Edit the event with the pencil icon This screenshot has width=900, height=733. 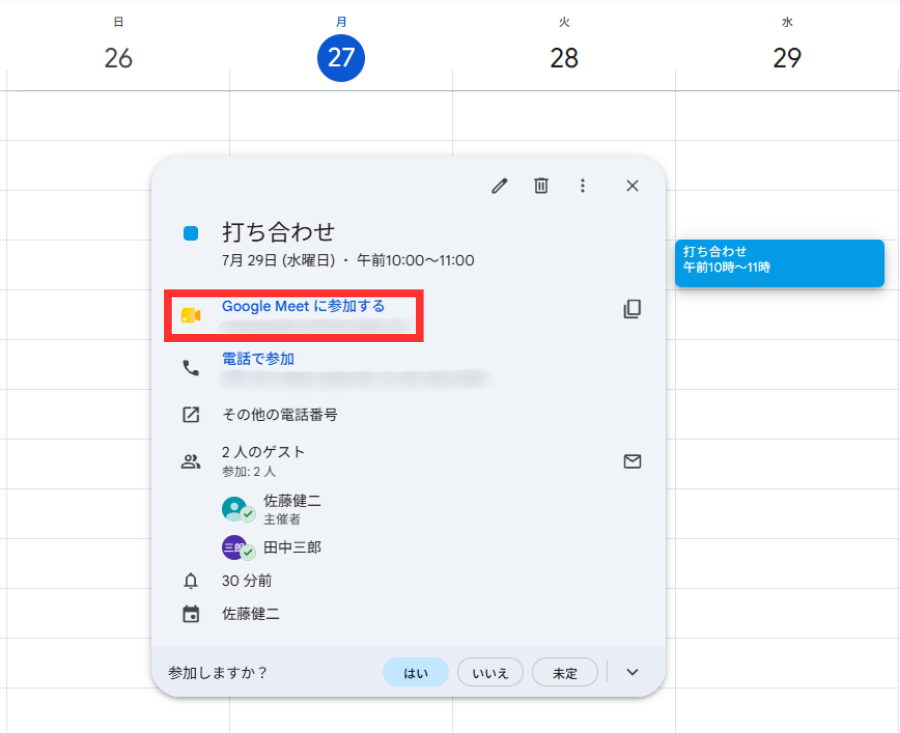499,186
